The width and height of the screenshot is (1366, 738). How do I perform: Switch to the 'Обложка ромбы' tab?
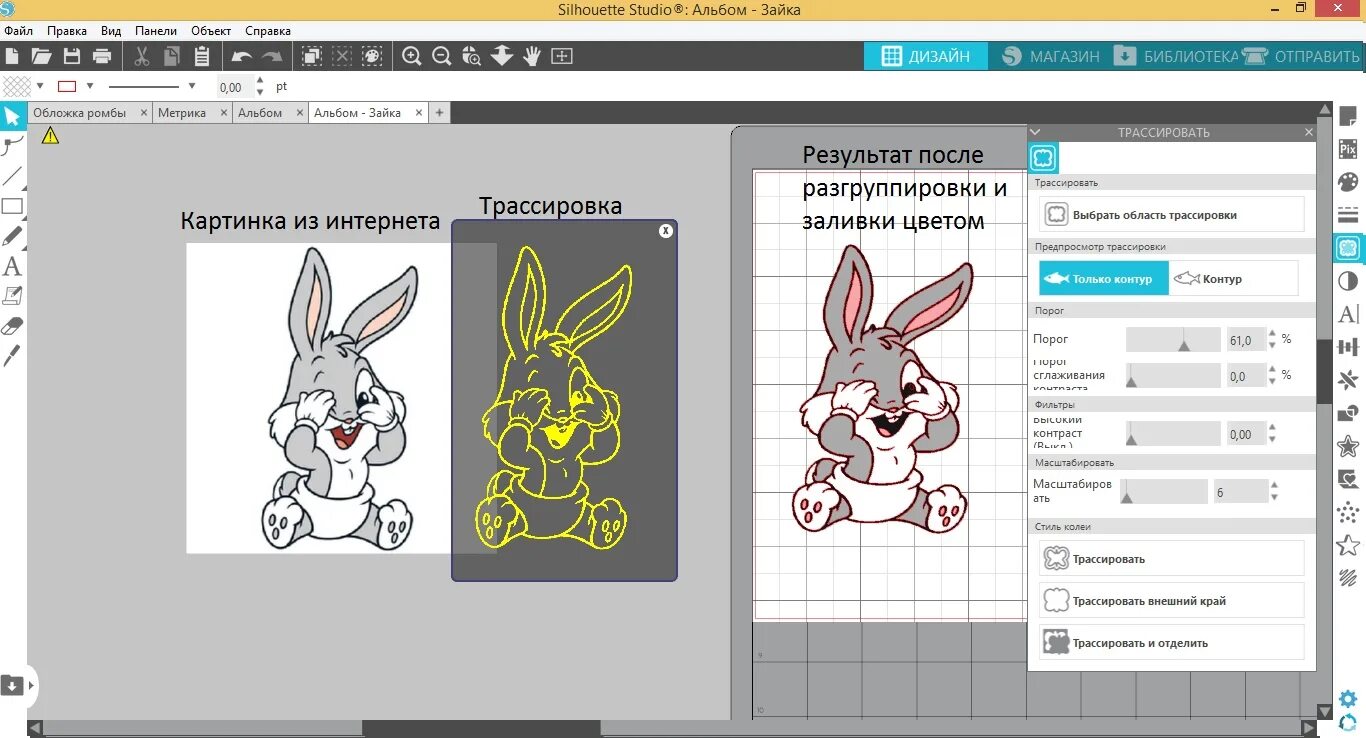[x=80, y=113]
